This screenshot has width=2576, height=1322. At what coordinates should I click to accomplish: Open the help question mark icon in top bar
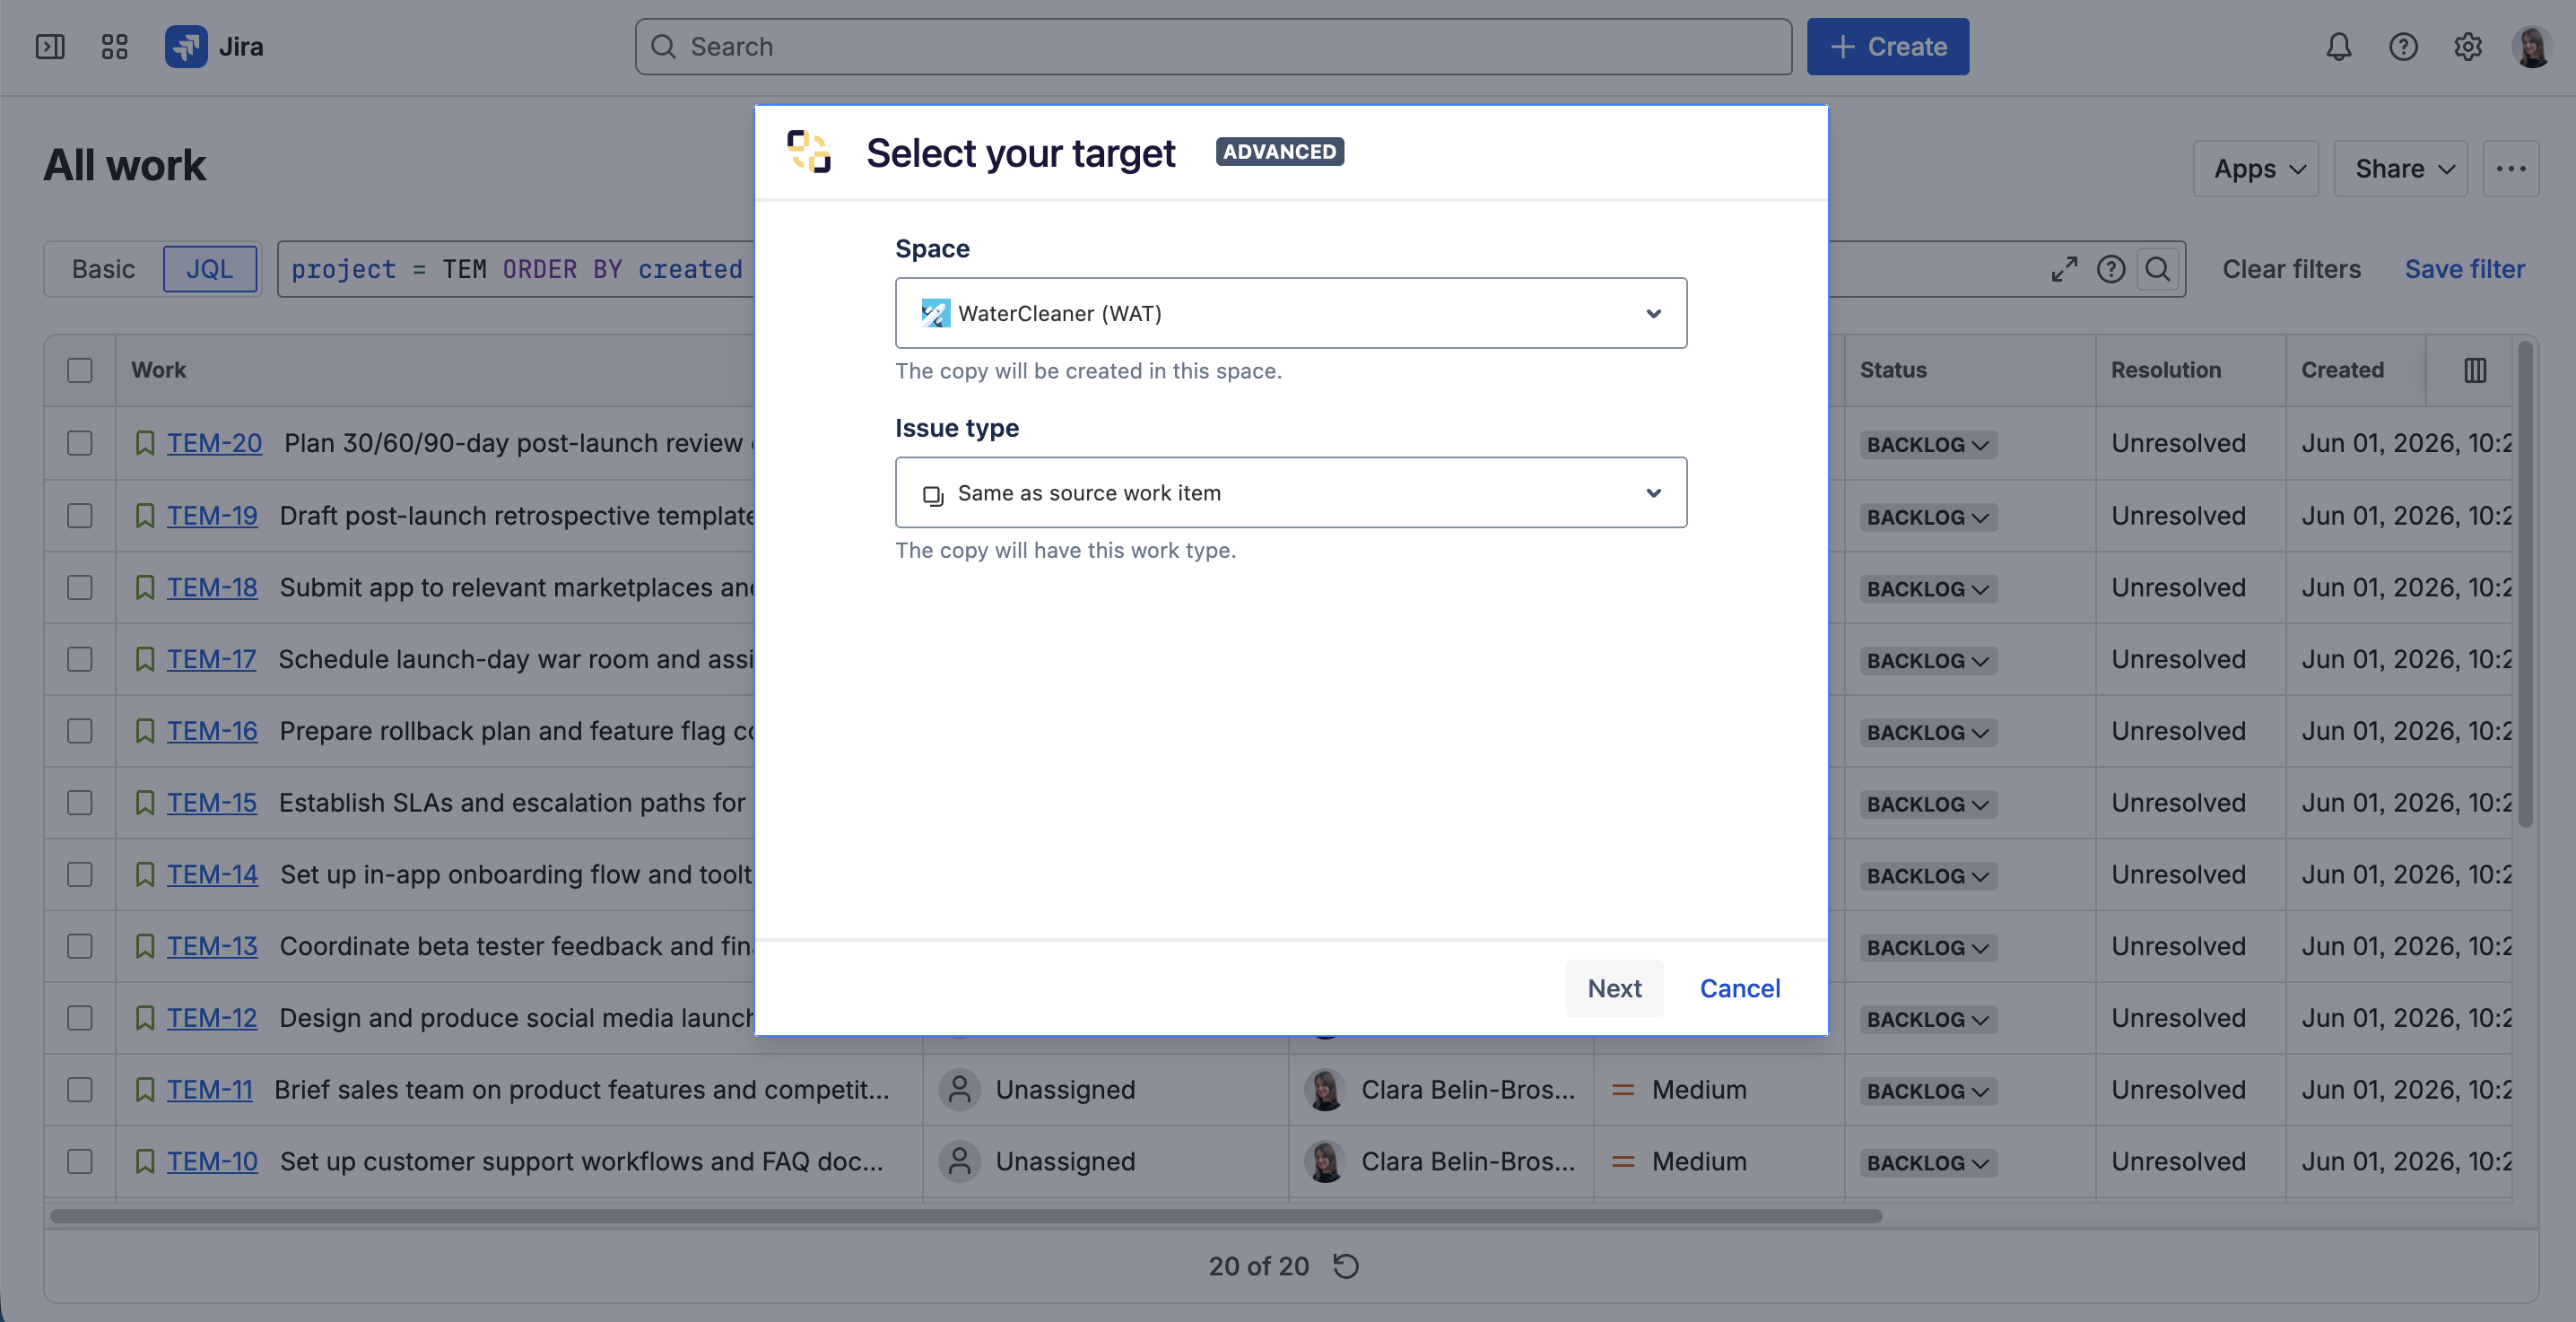pyautogui.click(x=2403, y=47)
